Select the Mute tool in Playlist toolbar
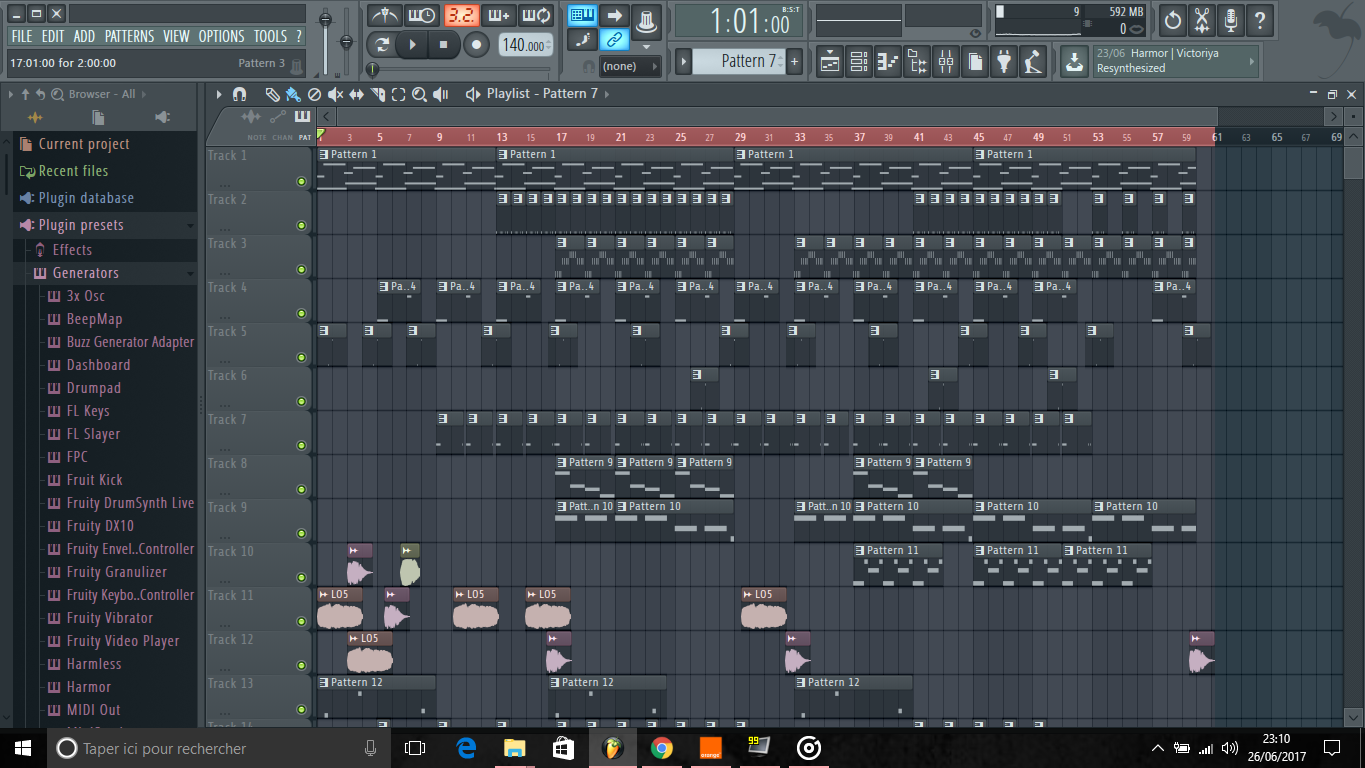This screenshot has height=768, width=1365. click(335, 94)
